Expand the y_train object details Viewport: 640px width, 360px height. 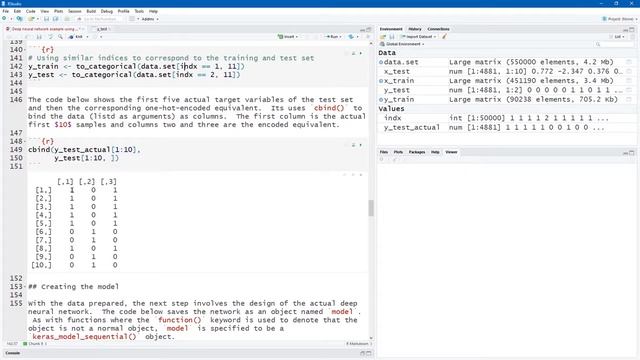click(x=381, y=99)
